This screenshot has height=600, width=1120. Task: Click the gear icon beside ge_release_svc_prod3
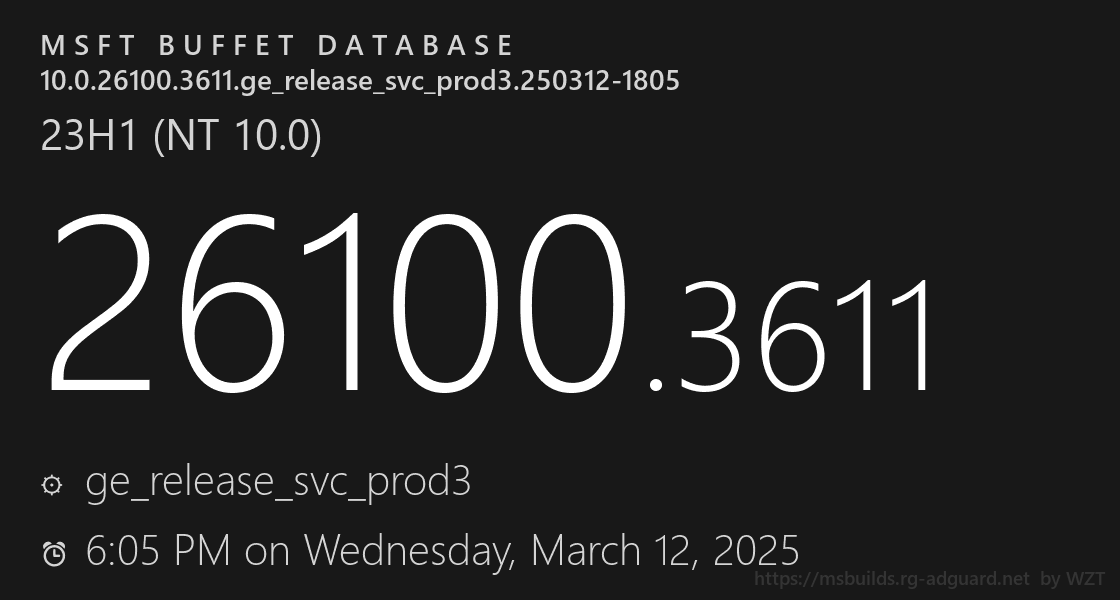tap(52, 486)
